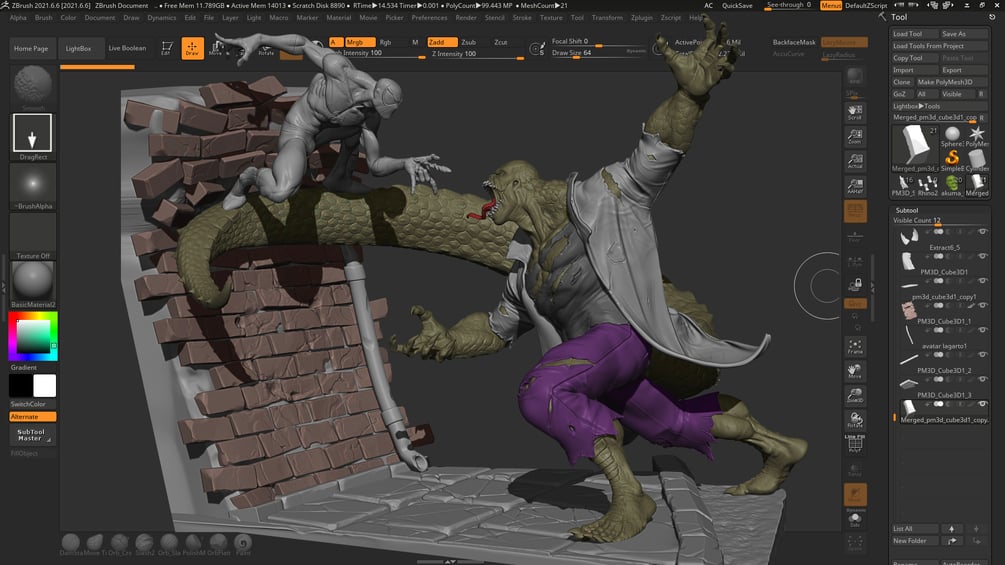Screen dimensions: 1005x565
Task: Open the Texture Off selector
Action: pos(33,236)
